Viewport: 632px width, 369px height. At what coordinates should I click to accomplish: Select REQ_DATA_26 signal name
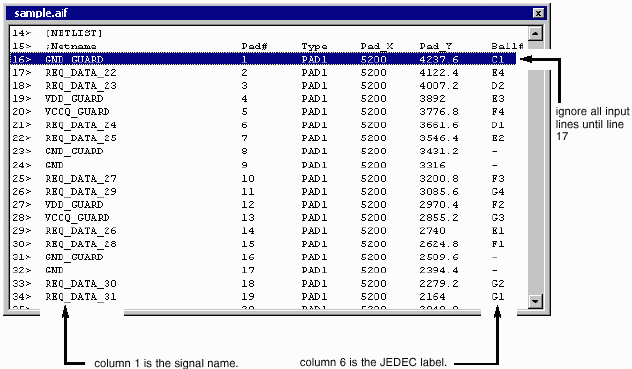(x=81, y=231)
